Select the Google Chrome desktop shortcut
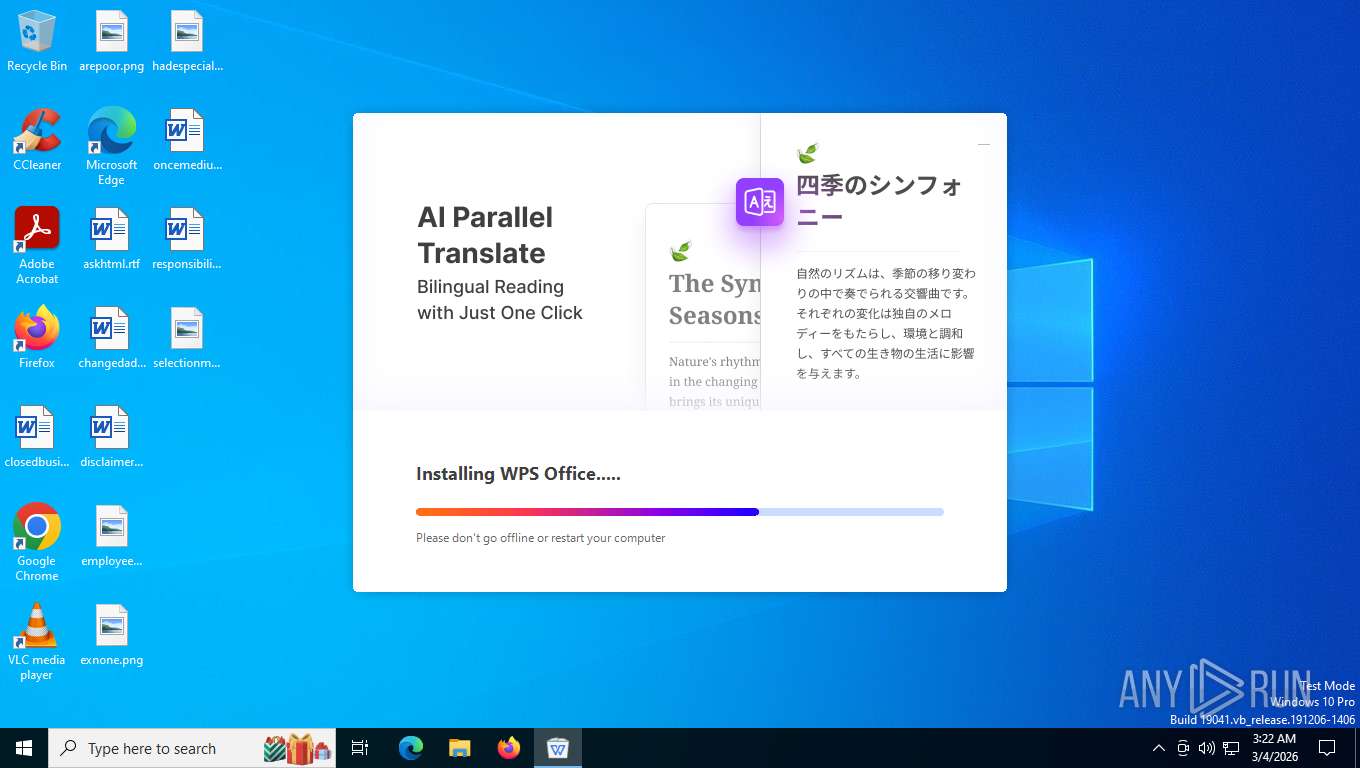Screen dimensions: 1360x768 pyautogui.click(x=37, y=543)
